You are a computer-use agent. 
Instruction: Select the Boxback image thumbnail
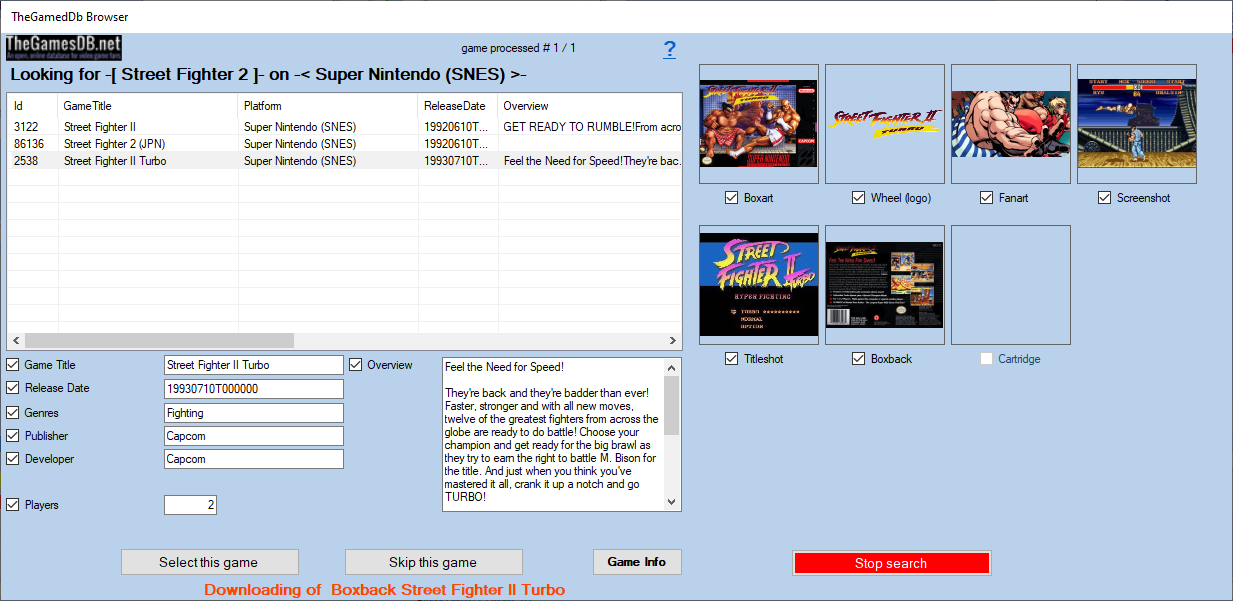[x=884, y=285]
